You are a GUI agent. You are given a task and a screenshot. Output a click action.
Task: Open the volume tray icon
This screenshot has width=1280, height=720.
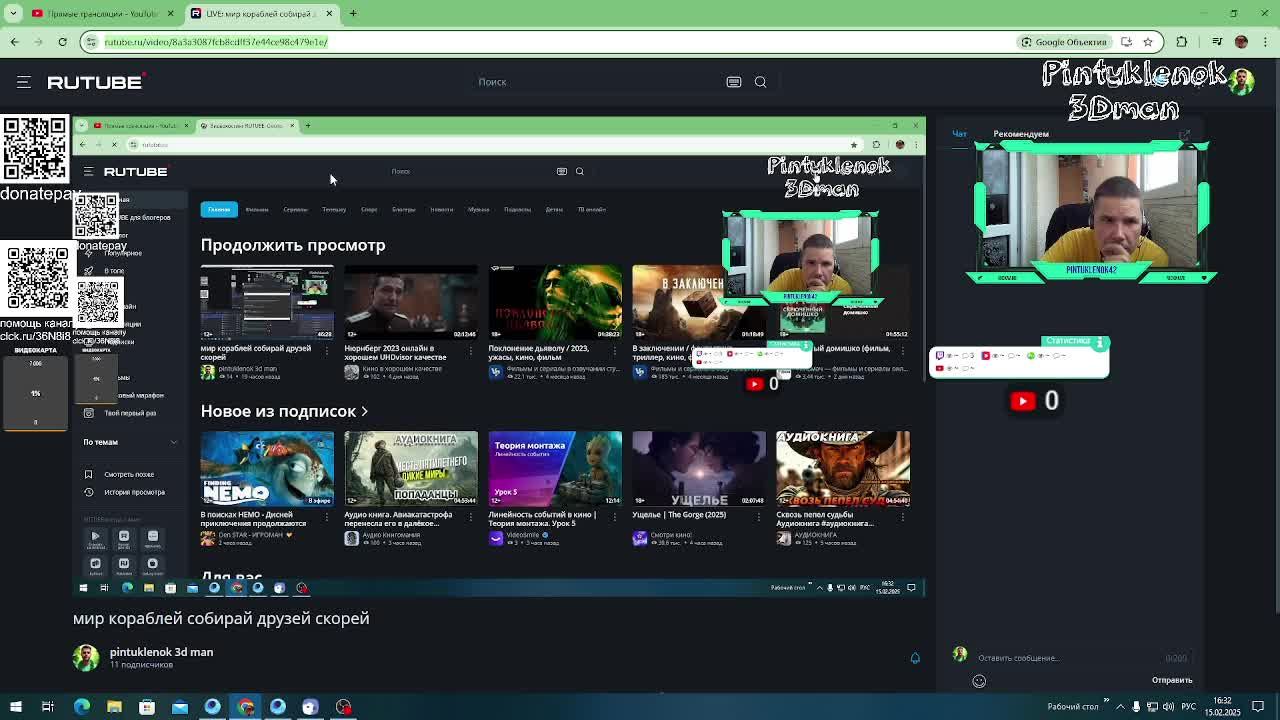pos(1169,707)
